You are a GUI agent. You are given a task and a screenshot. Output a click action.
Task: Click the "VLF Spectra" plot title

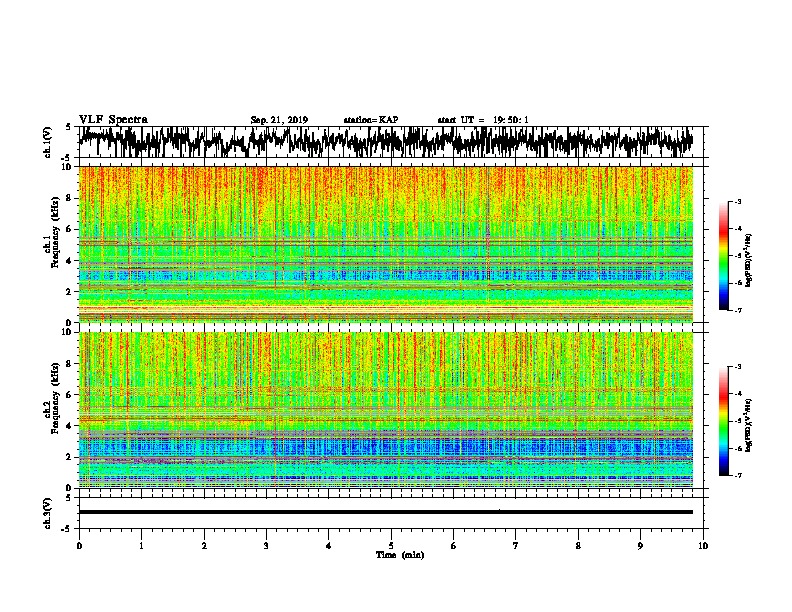pos(113,120)
